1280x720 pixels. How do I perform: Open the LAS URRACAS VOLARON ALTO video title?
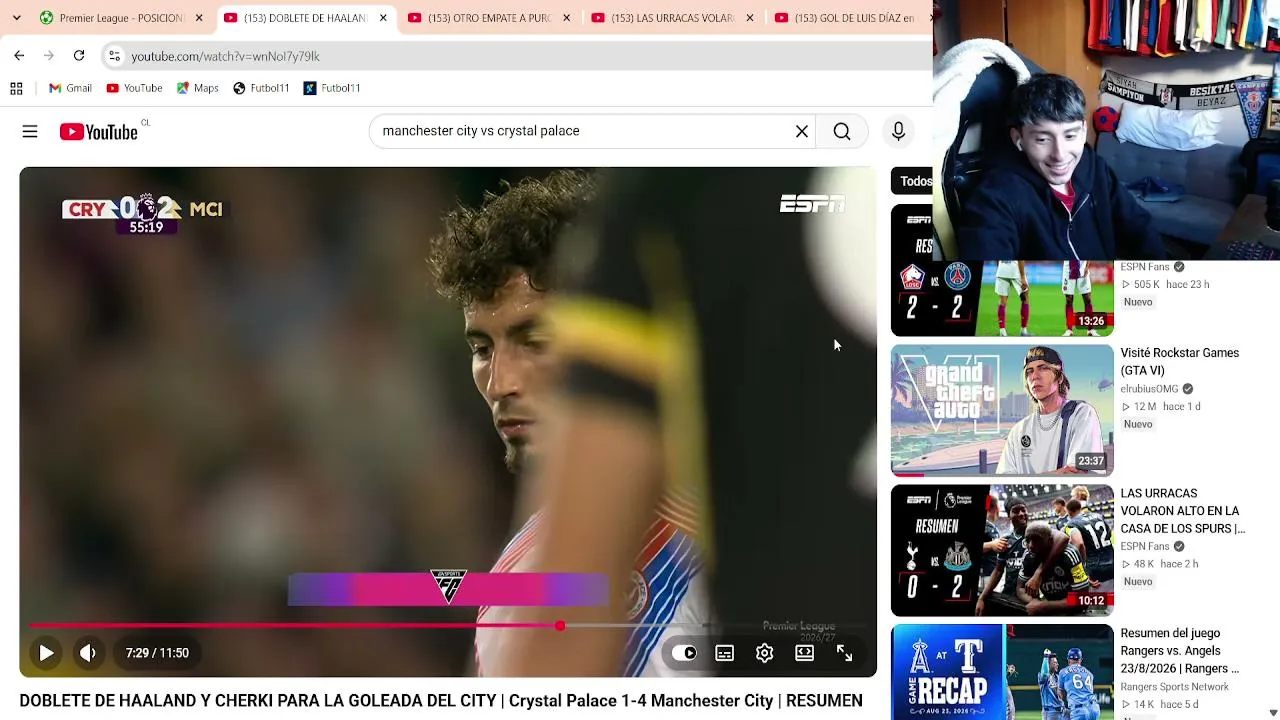point(1183,511)
